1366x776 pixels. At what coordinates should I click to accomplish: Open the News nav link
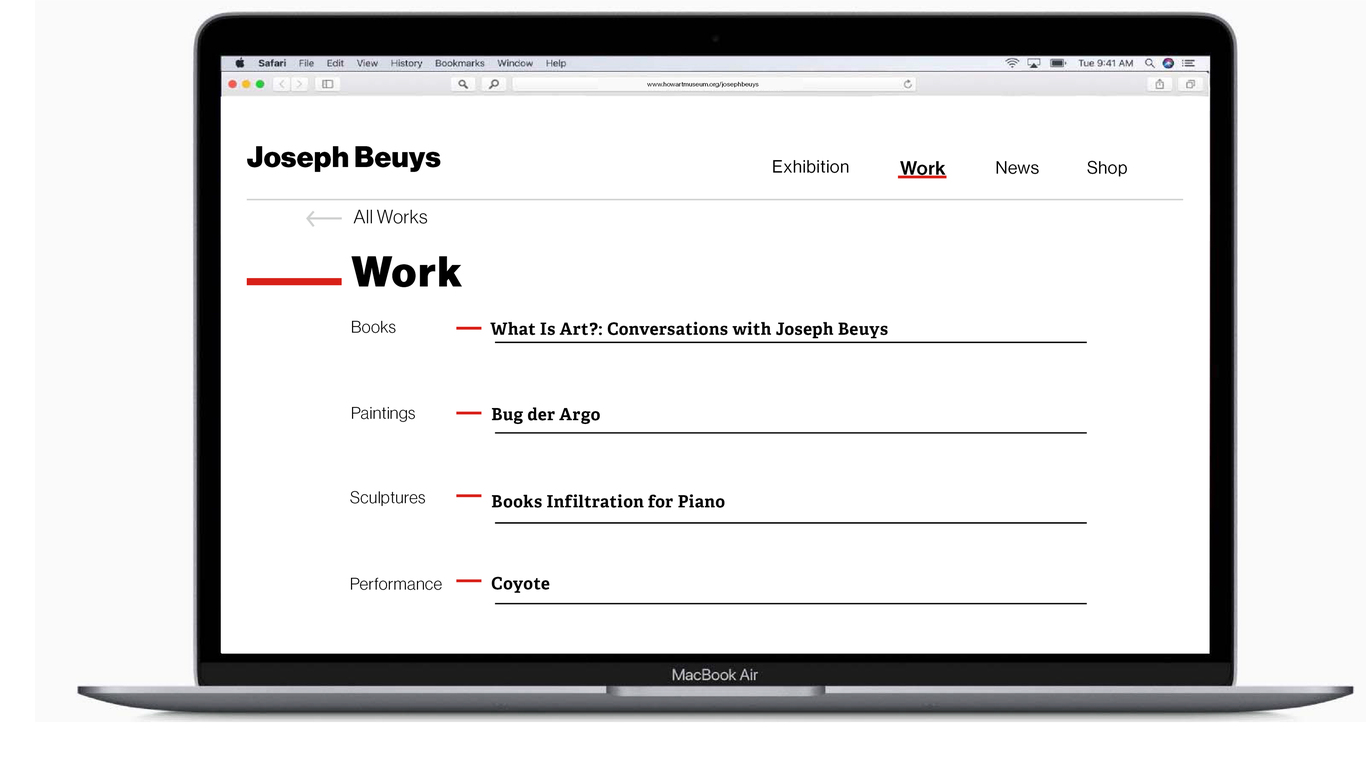click(x=1017, y=168)
